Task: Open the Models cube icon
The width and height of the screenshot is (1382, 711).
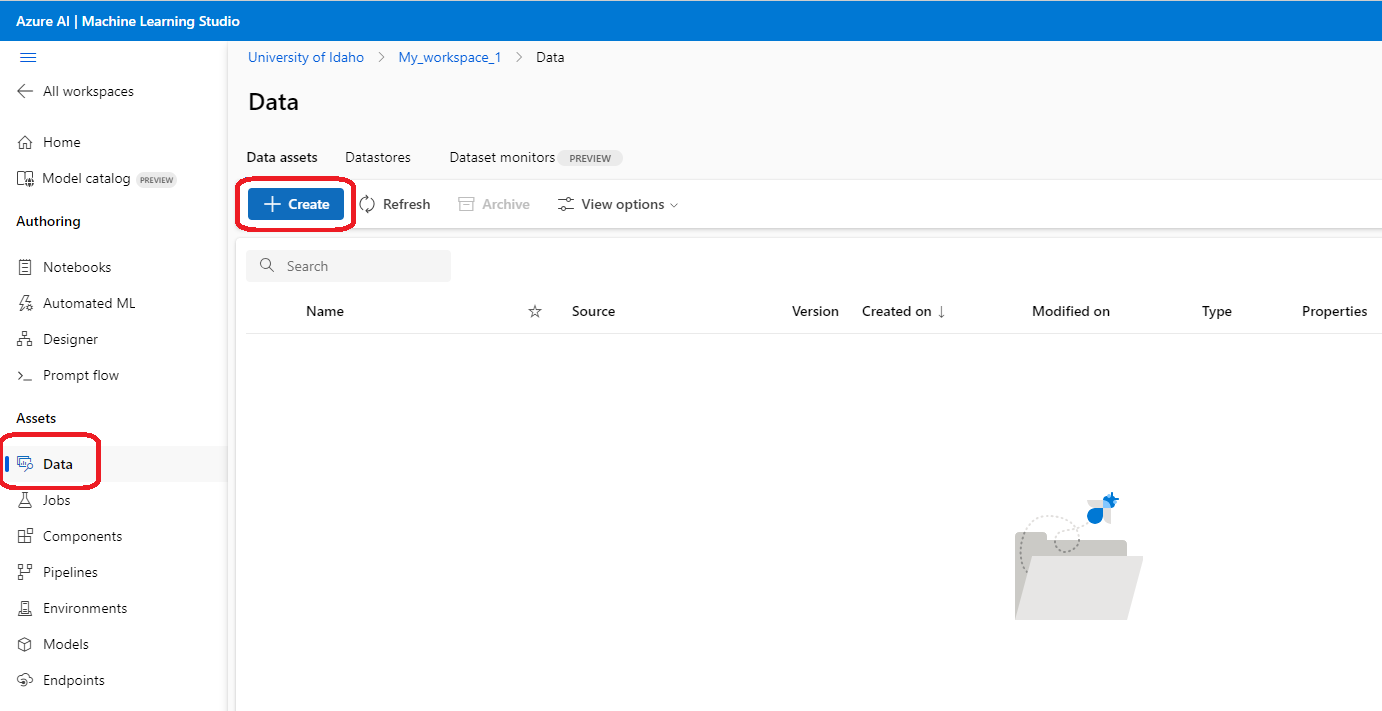Action: pyautogui.click(x=26, y=644)
